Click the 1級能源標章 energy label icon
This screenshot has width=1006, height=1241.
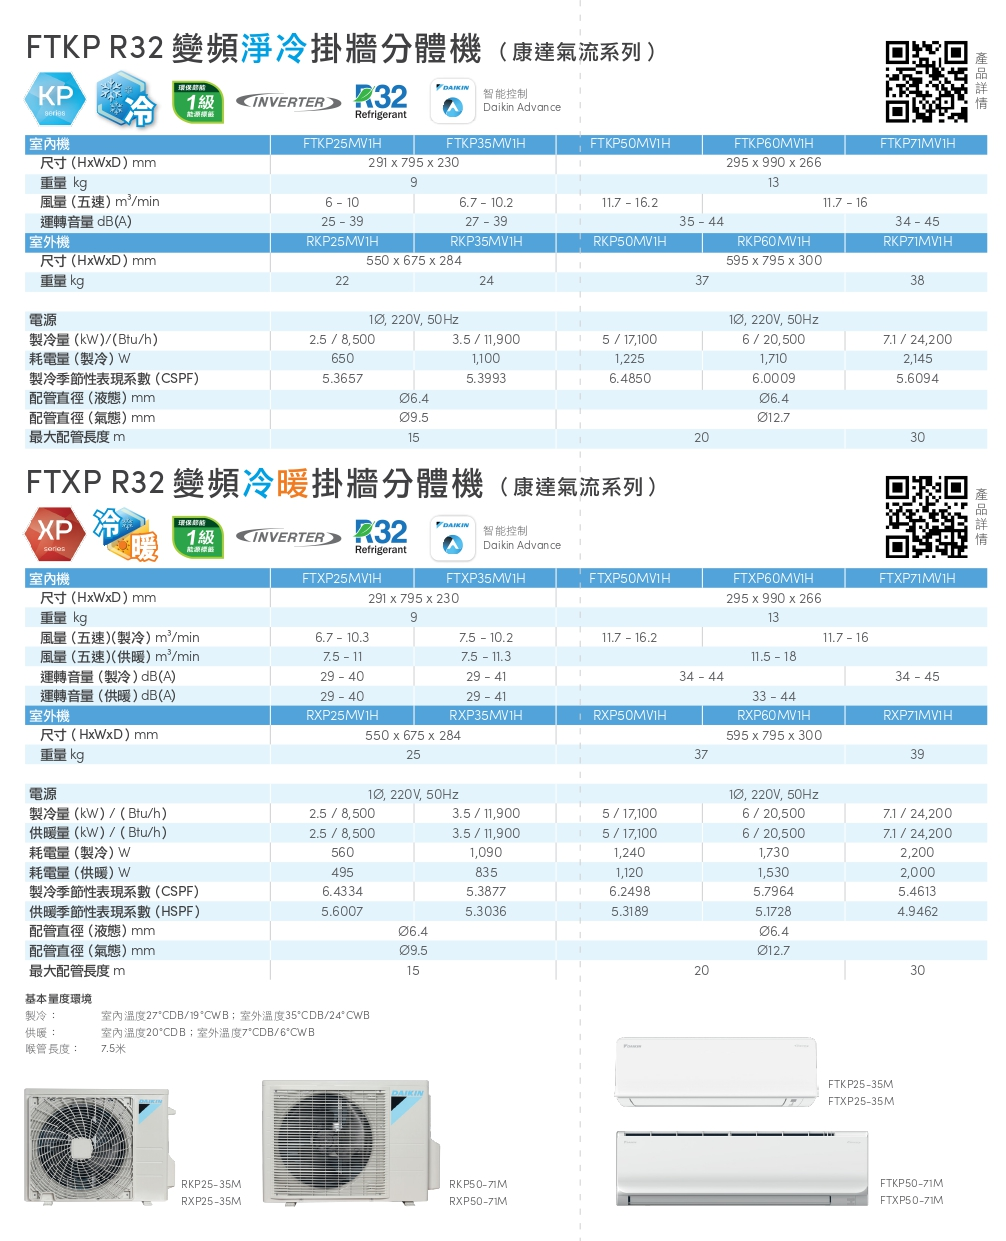point(196,99)
